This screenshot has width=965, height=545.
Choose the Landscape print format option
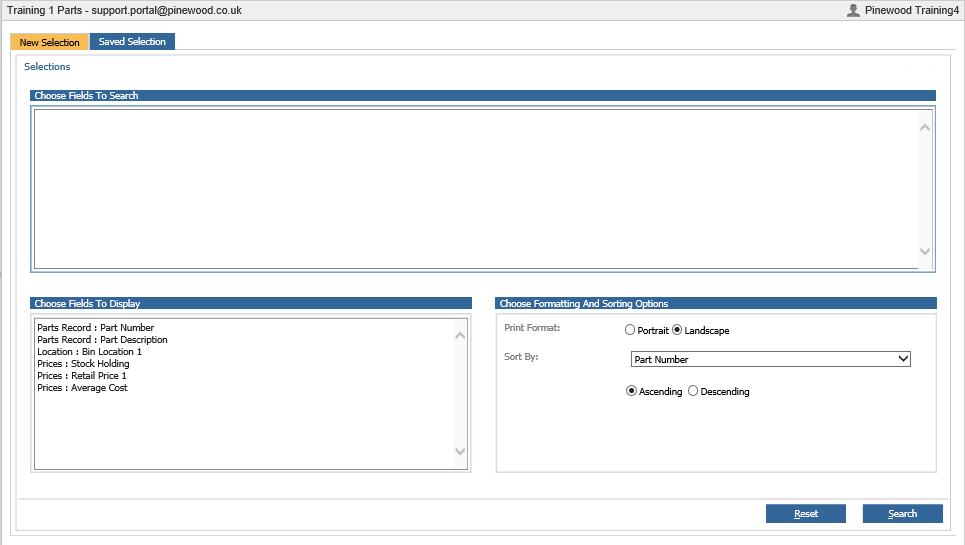tap(677, 330)
